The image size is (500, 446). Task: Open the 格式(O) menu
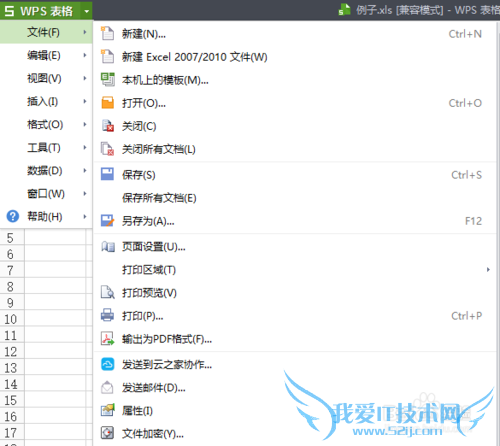(x=46, y=124)
